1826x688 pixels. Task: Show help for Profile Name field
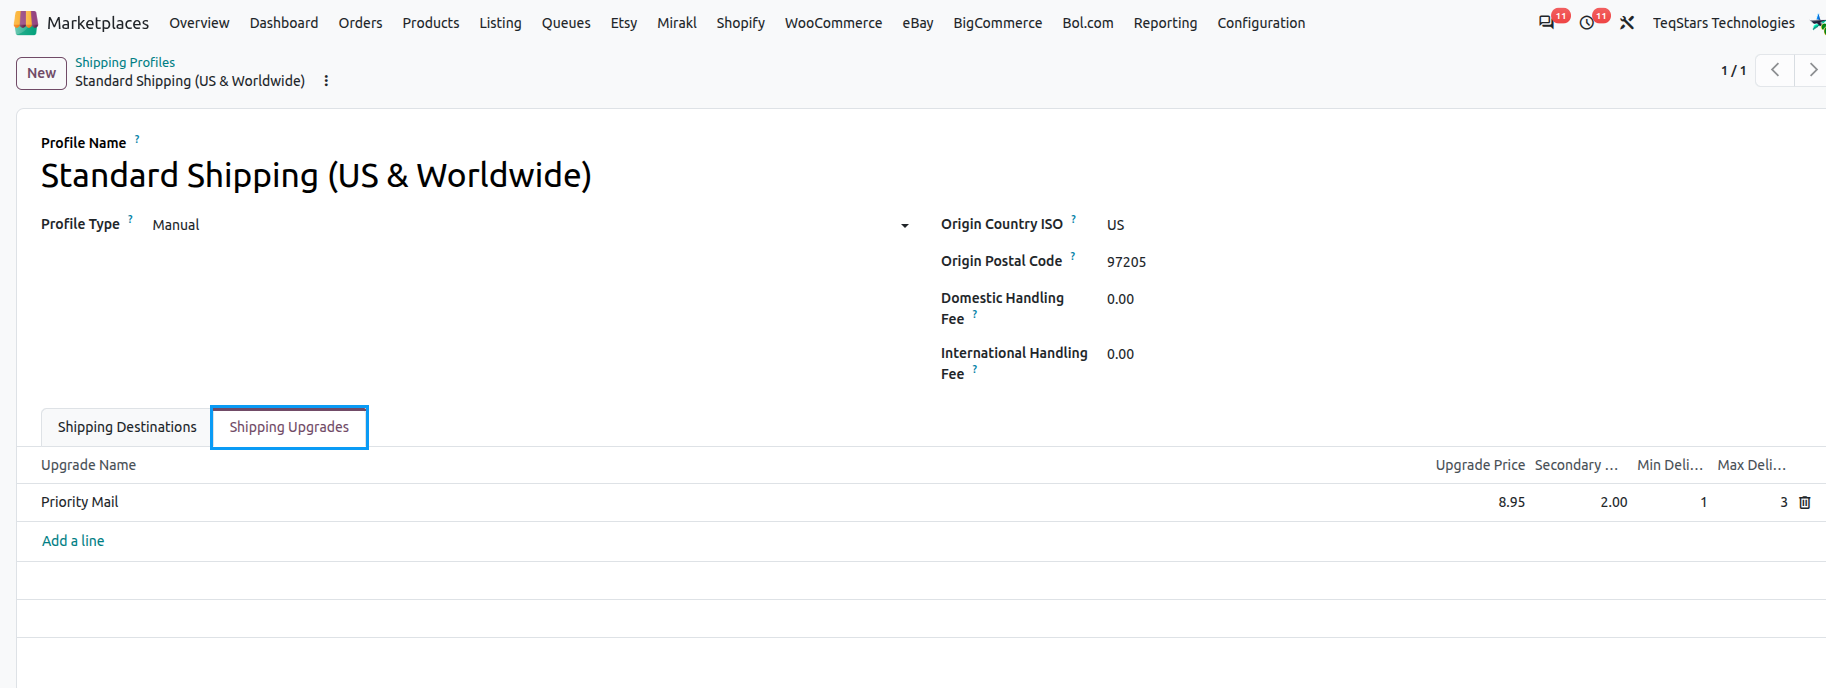click(x=137, y=139)
